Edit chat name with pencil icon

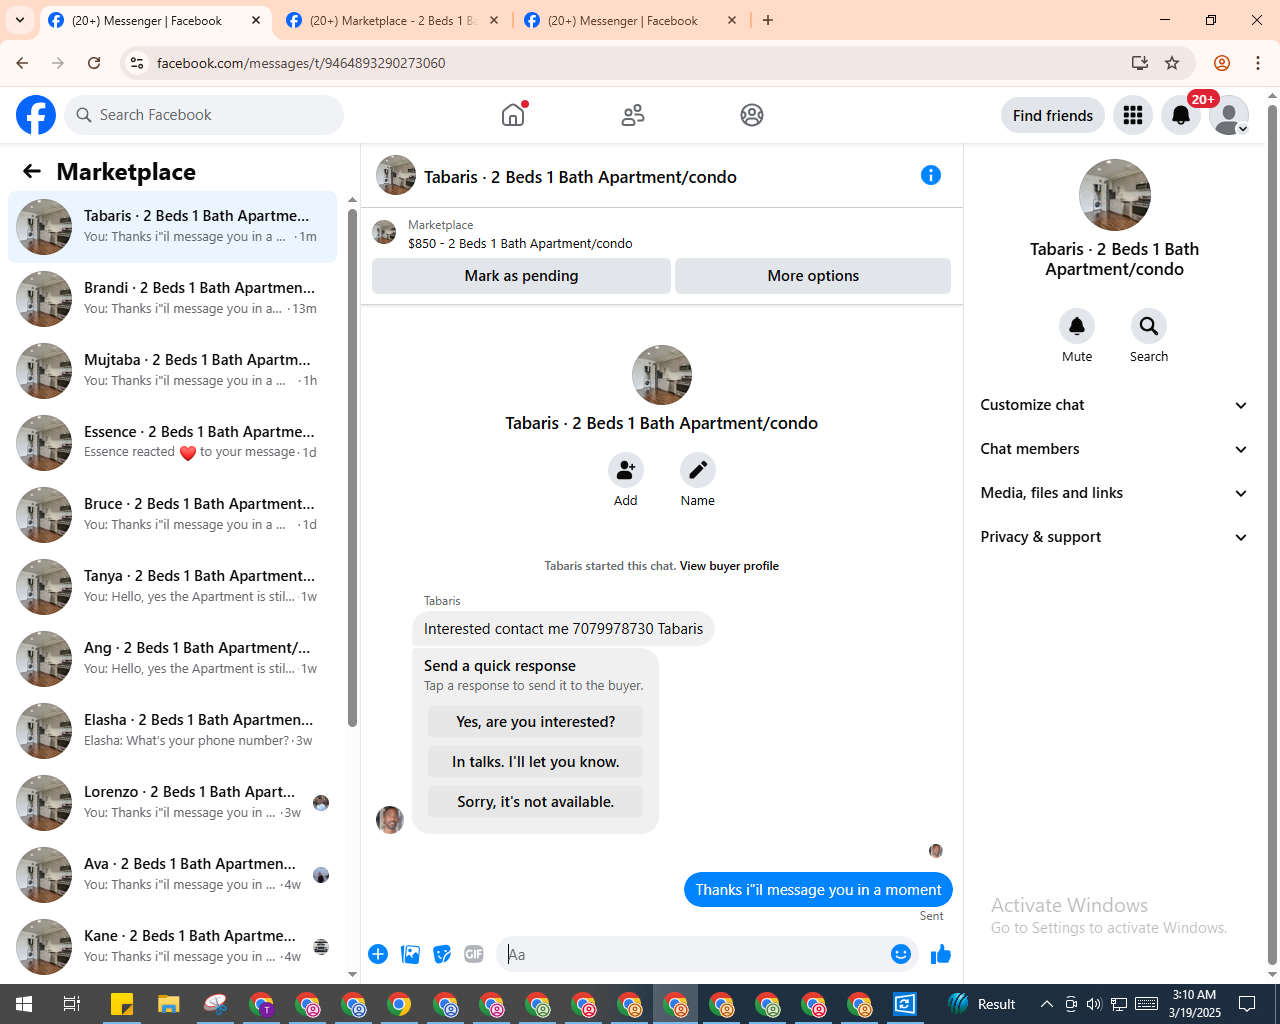698,469
